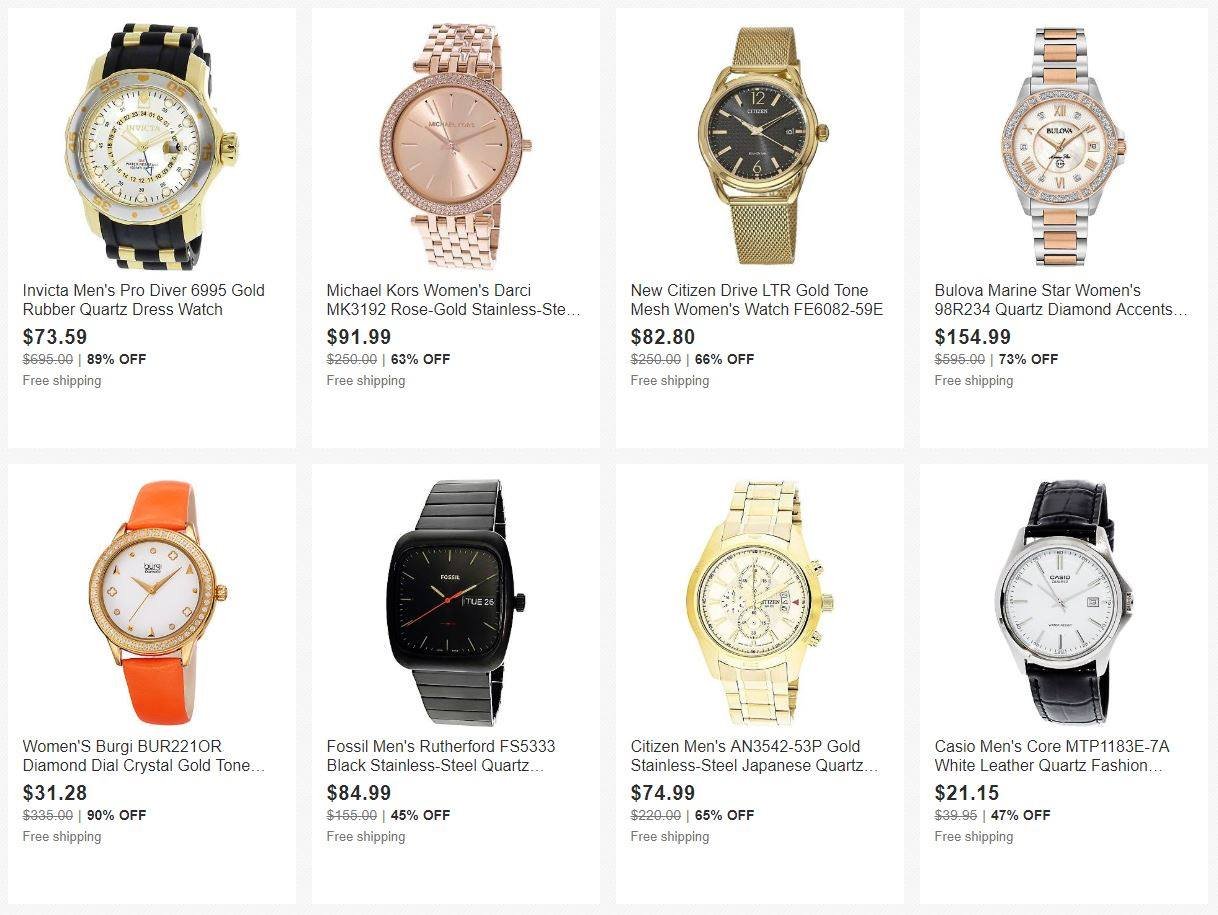Open the Bulova Marine Star watch image

click(1064, 145)
